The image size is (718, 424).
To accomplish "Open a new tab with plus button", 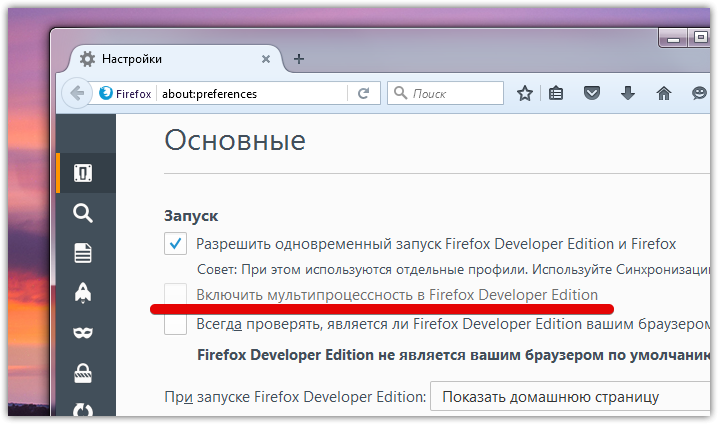I will tap(299, 59).
